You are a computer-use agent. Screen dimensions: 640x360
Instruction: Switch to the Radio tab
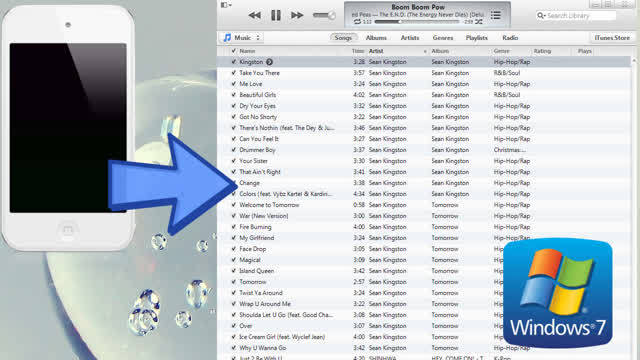point(510,38)
